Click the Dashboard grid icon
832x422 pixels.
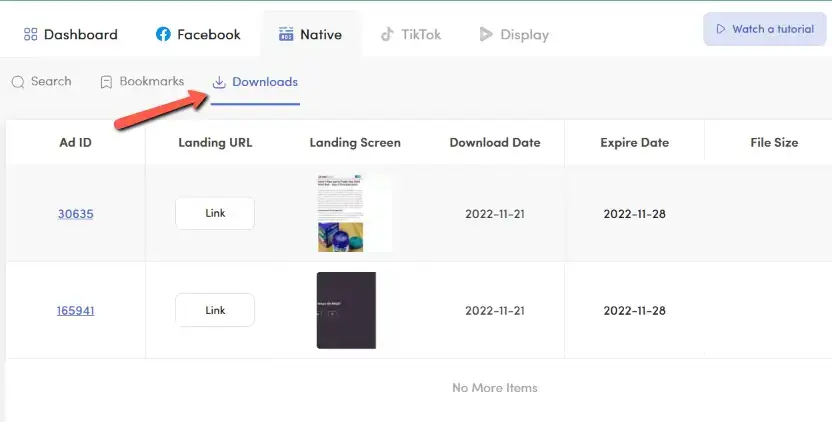coord(30,35)
